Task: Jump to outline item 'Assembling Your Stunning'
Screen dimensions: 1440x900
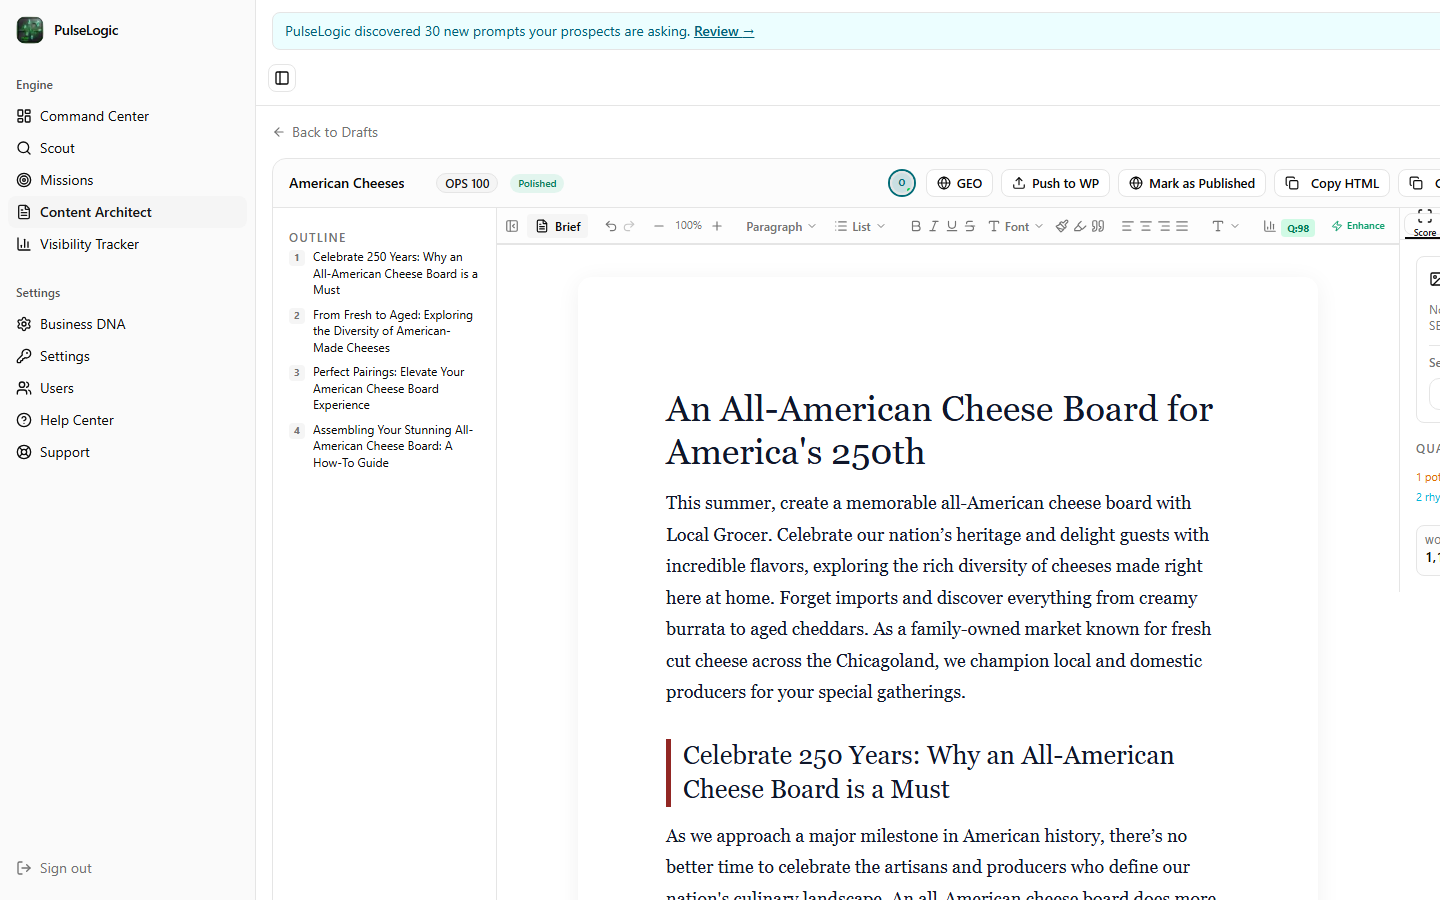Action: [385, 446]
